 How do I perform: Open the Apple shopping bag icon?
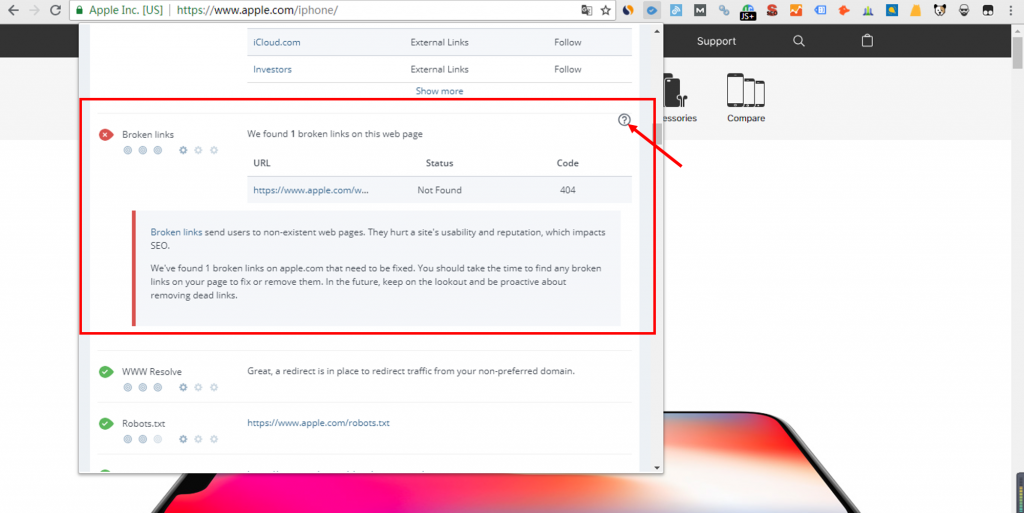(x=867, y=41)
